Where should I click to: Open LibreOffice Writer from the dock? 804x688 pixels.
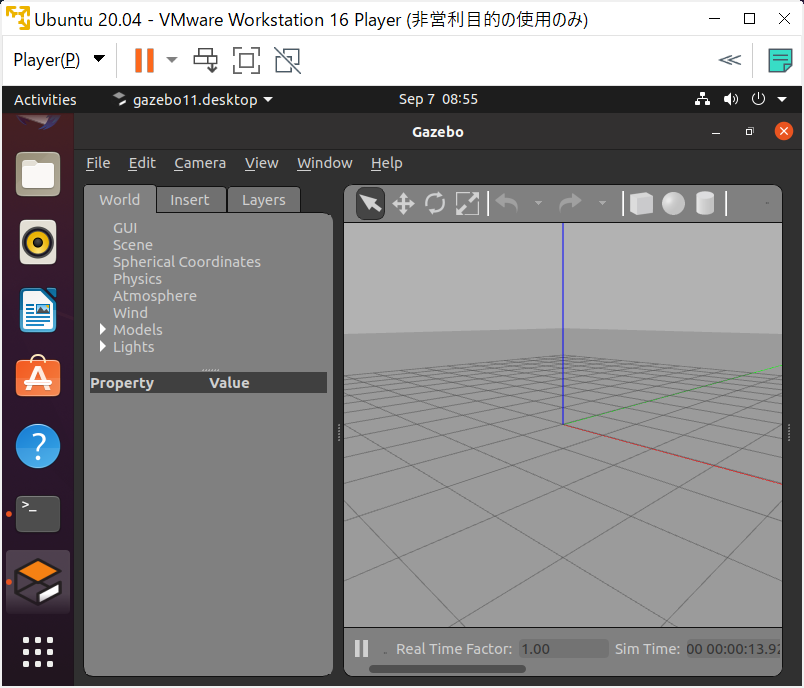tap(38, 310)
